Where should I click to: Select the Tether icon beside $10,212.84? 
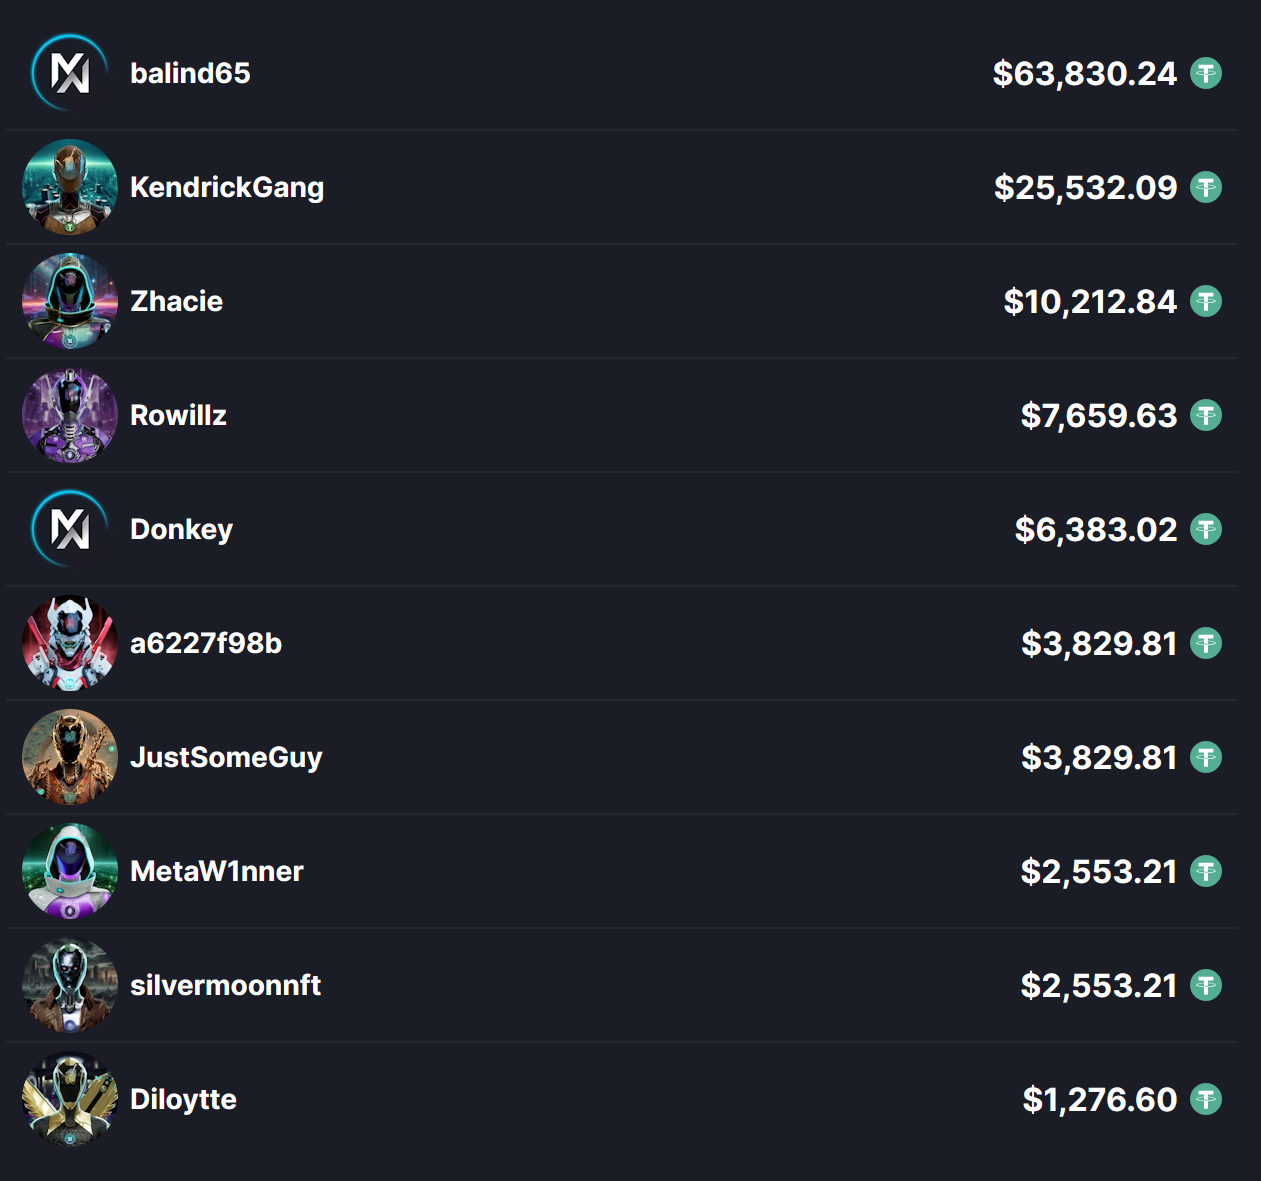1206,301
